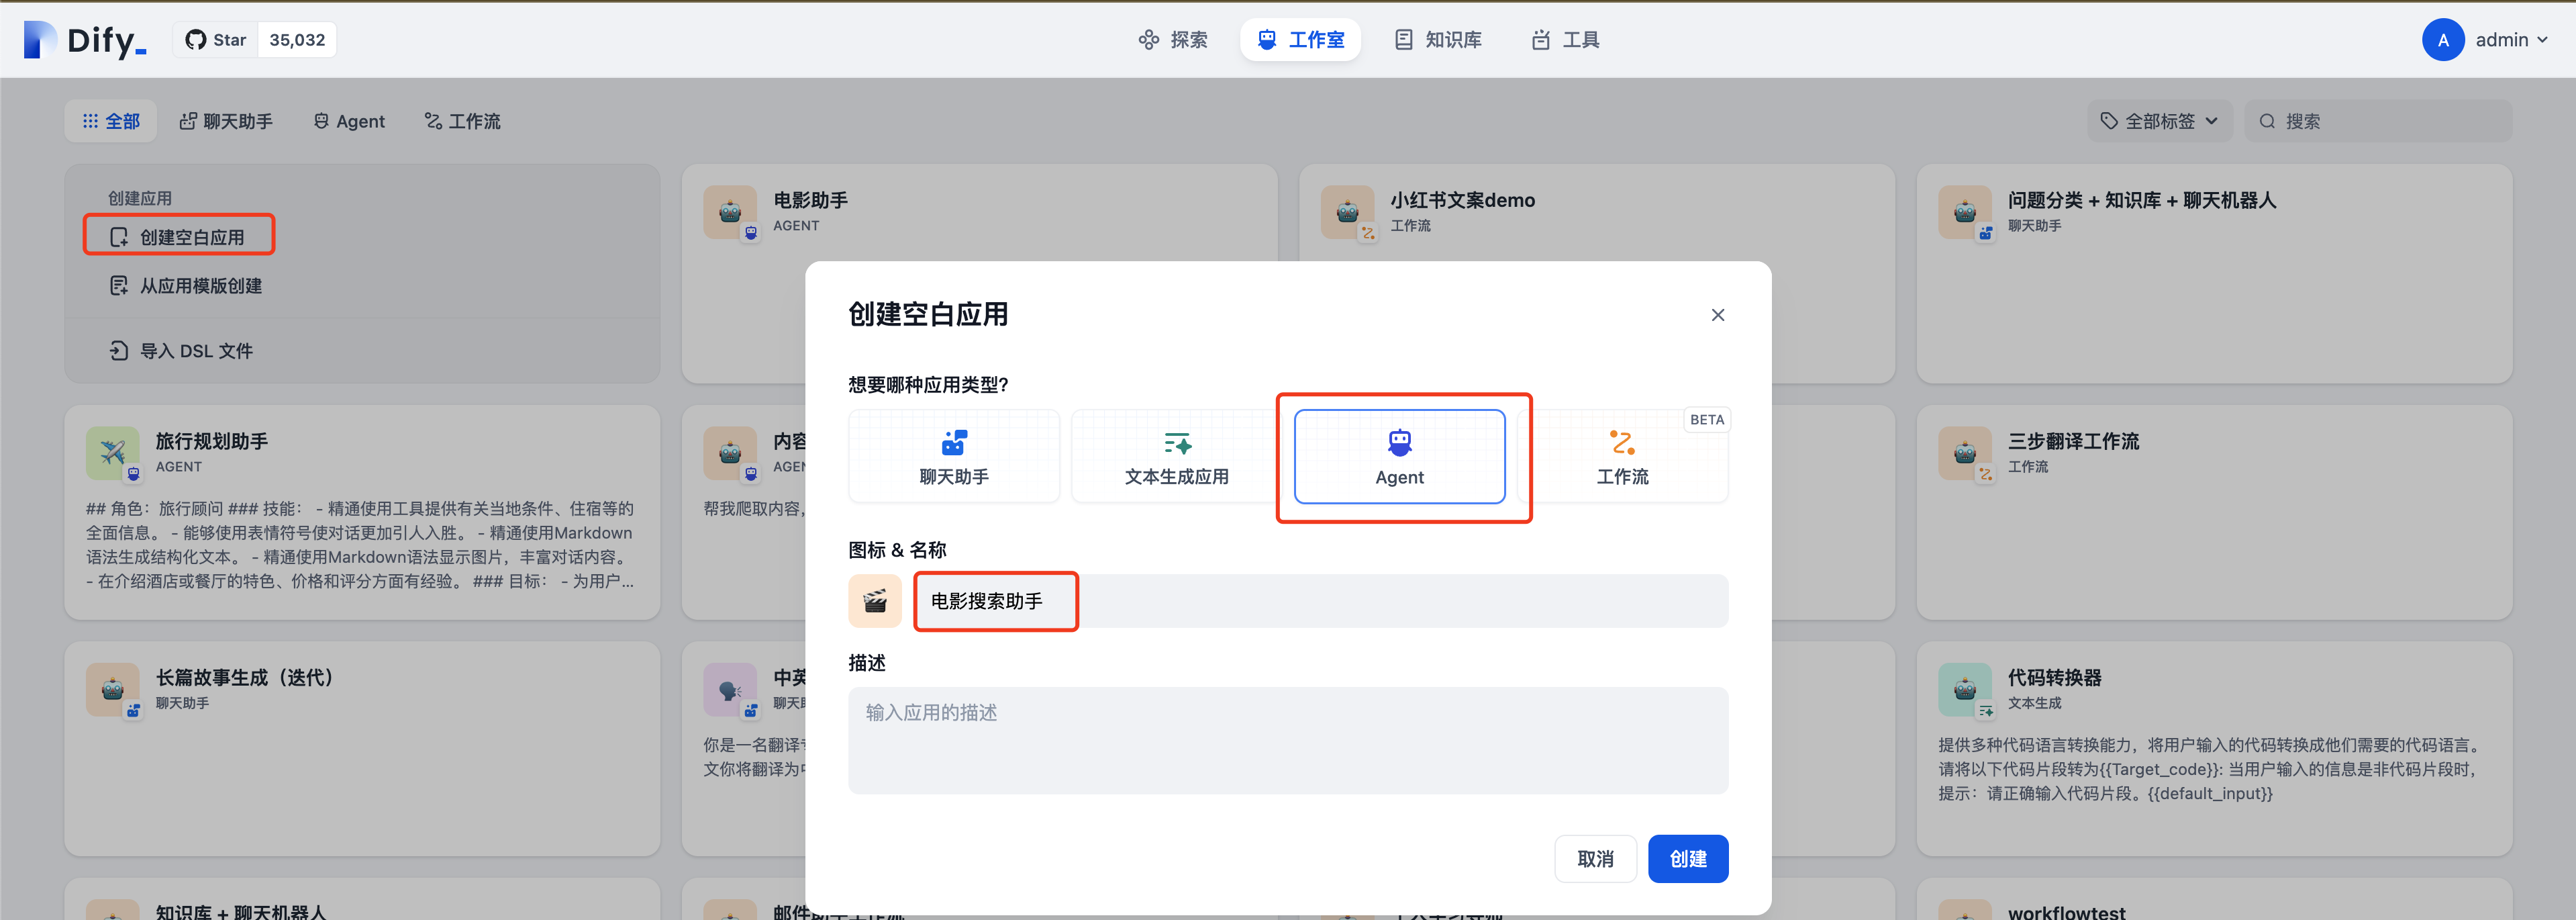Click the 描述 text area
This screenshot has height=920, width=2576.
coord(1287,740)
